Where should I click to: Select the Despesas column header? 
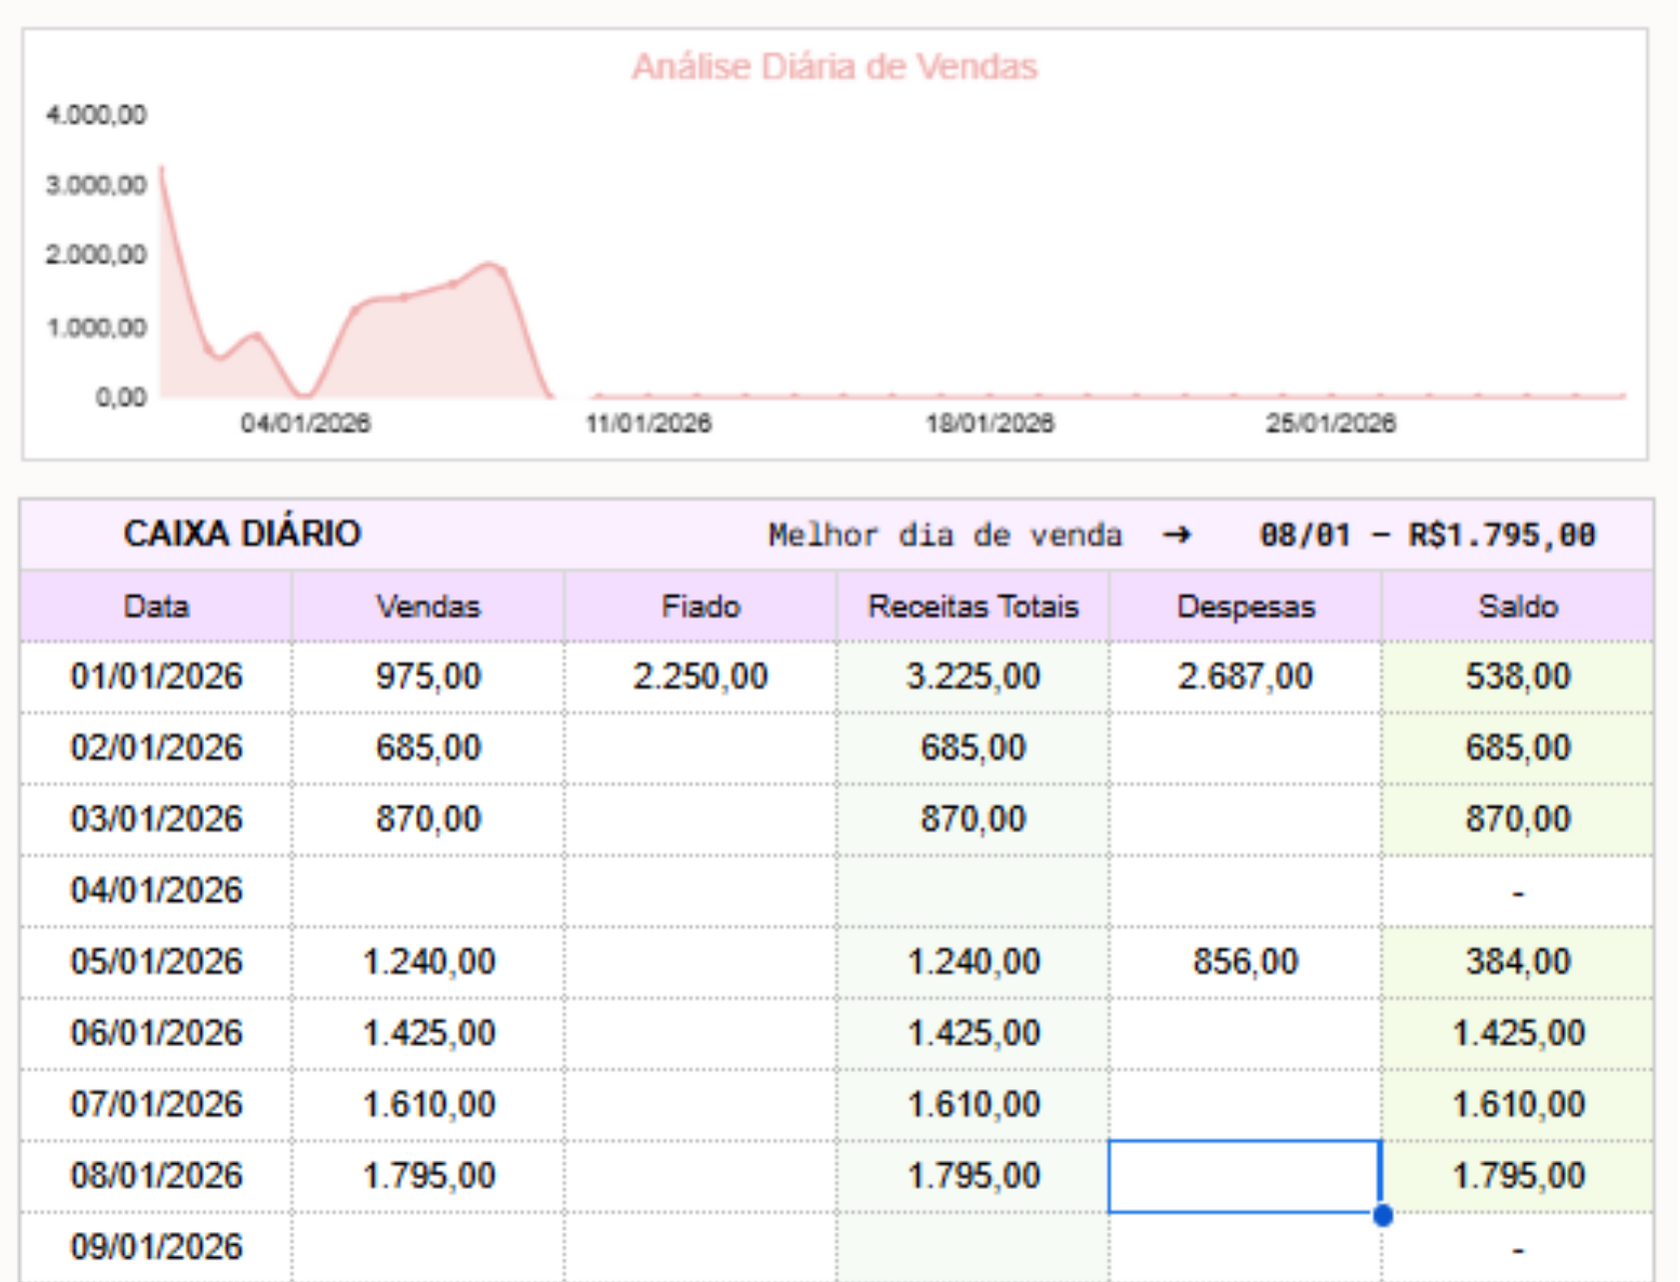pyautogui.click(x=1245, y=607)
